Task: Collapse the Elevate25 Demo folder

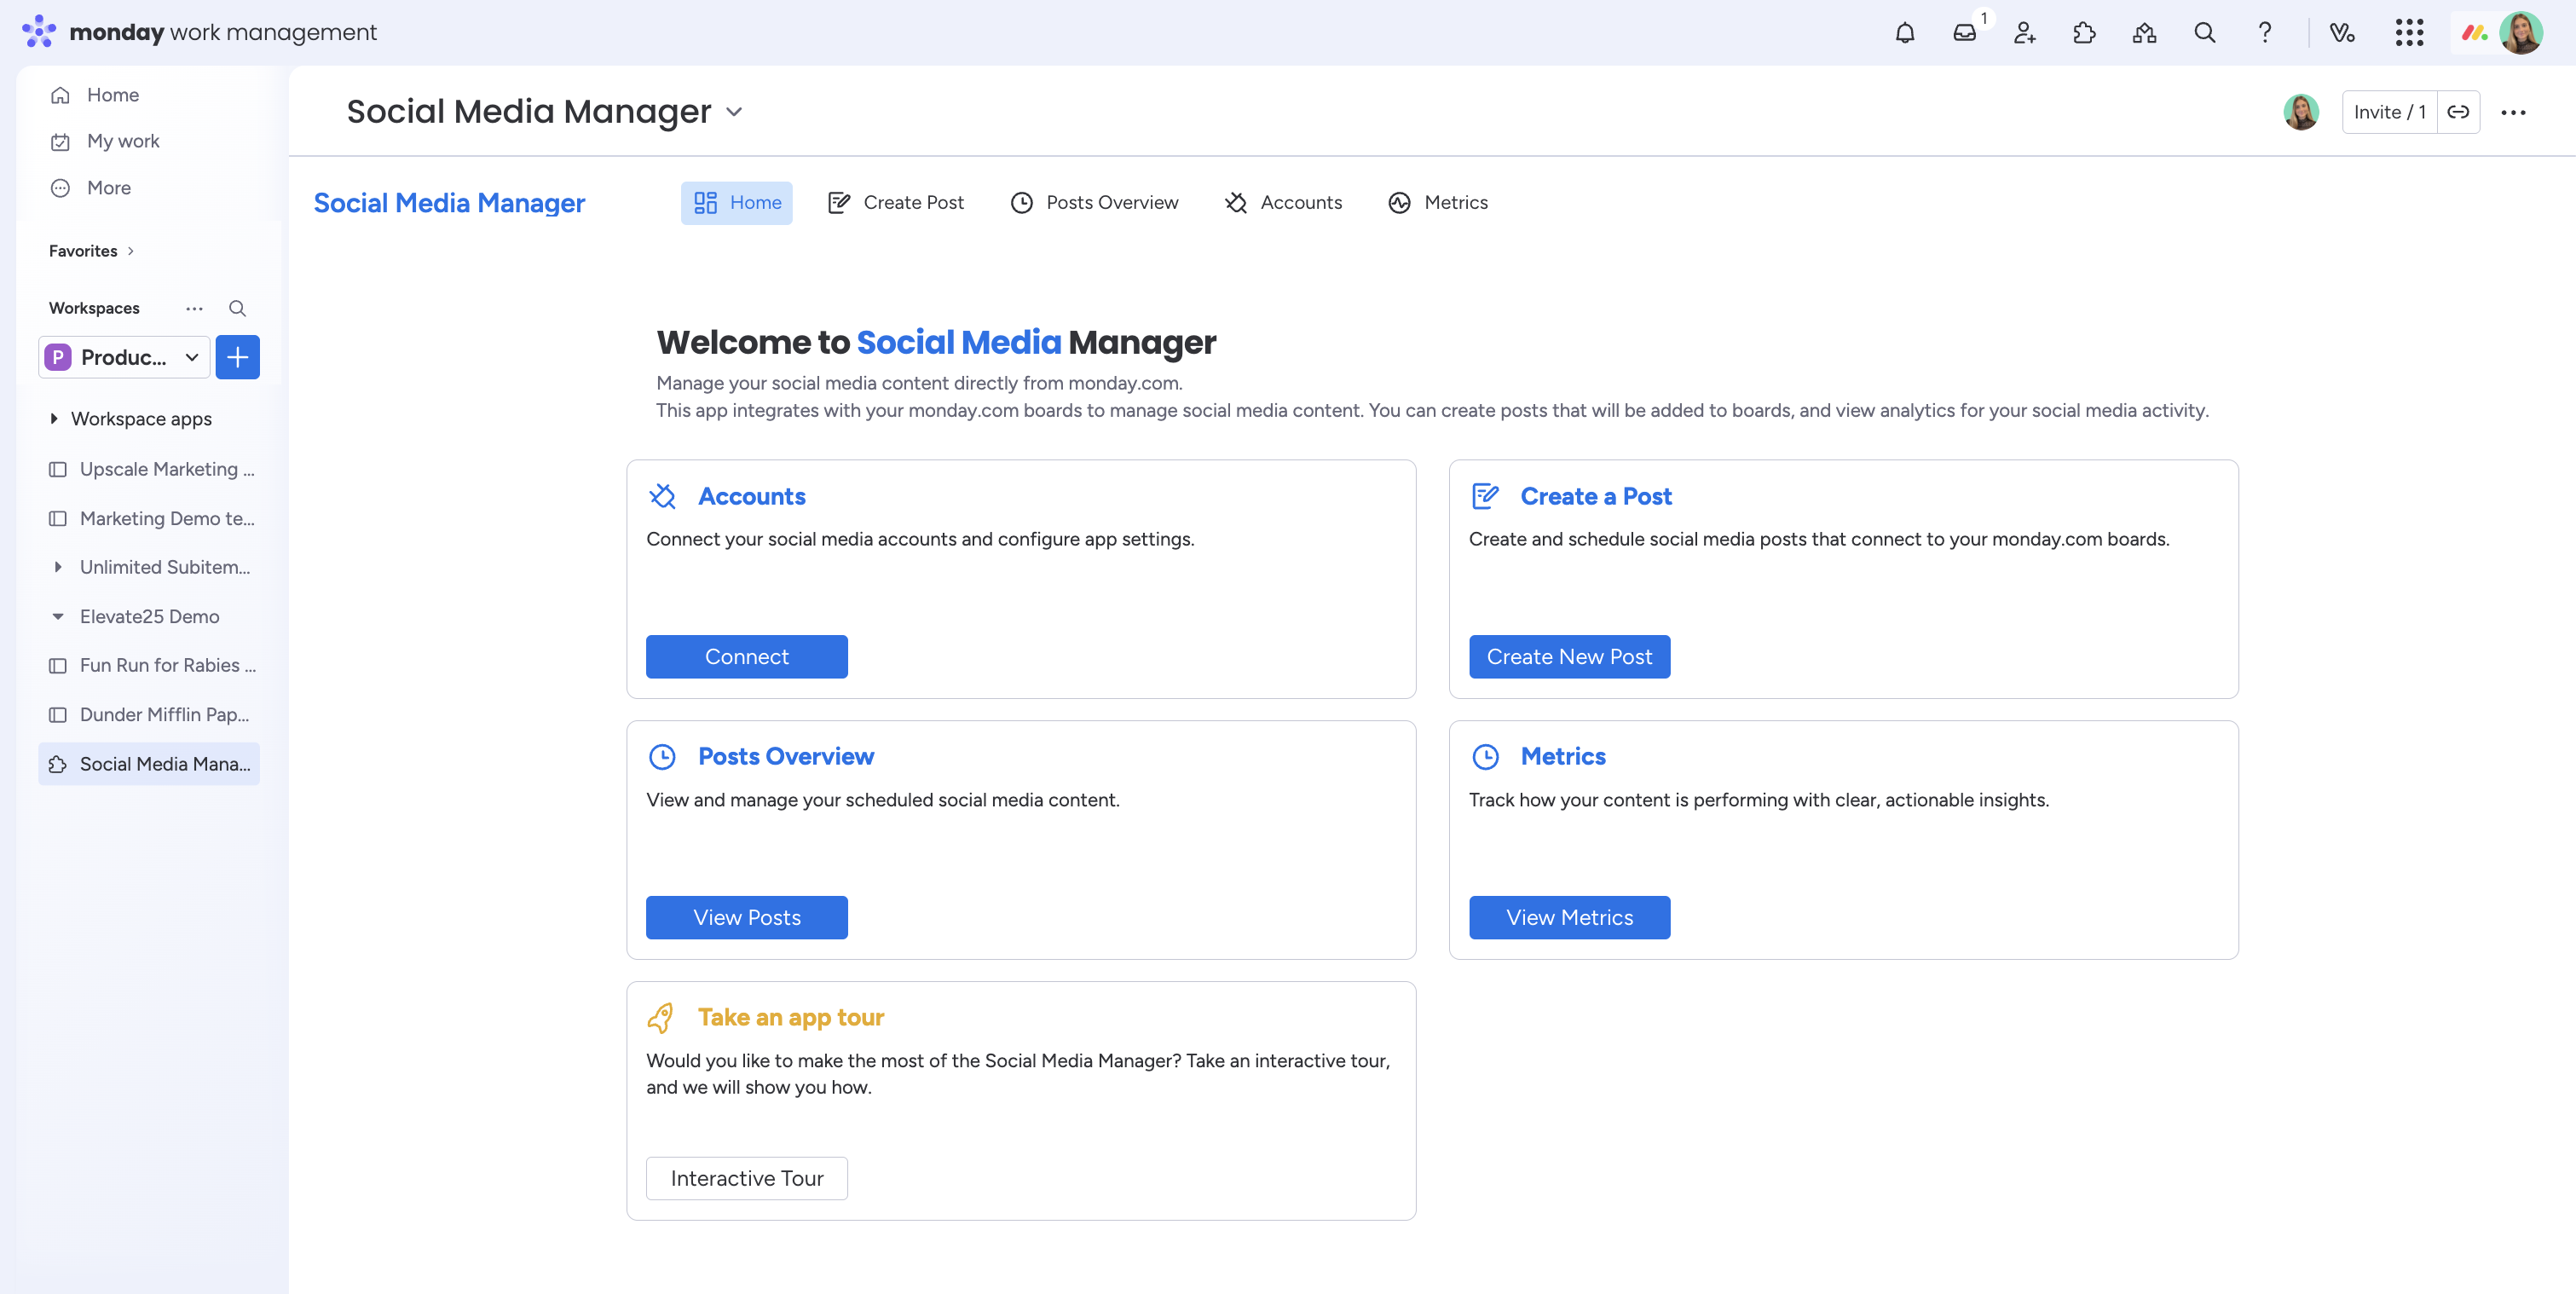Action: [x=57, y=616]
